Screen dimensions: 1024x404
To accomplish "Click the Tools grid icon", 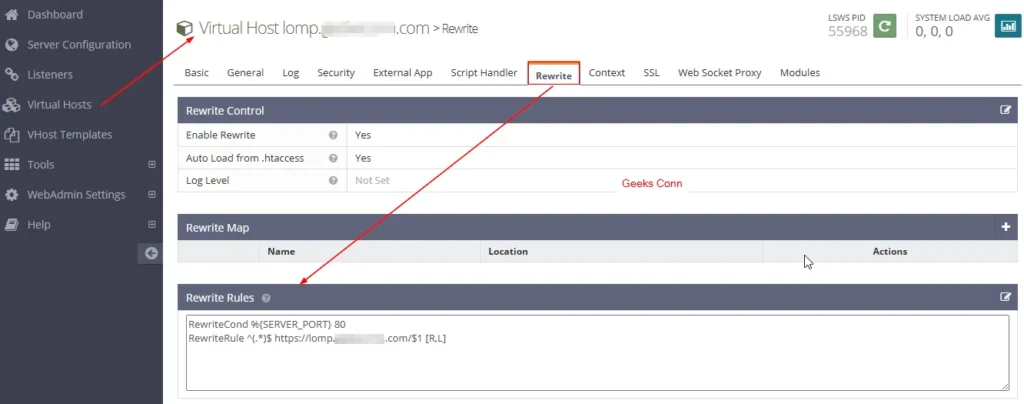I will (11, 164).
